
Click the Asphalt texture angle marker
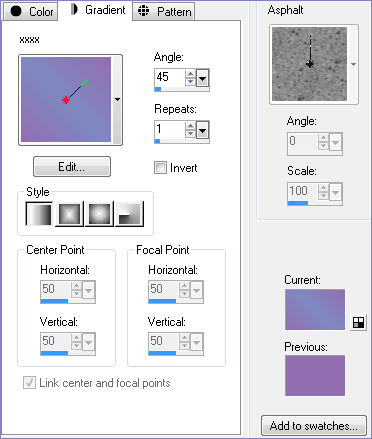click(x=310, y=64)
